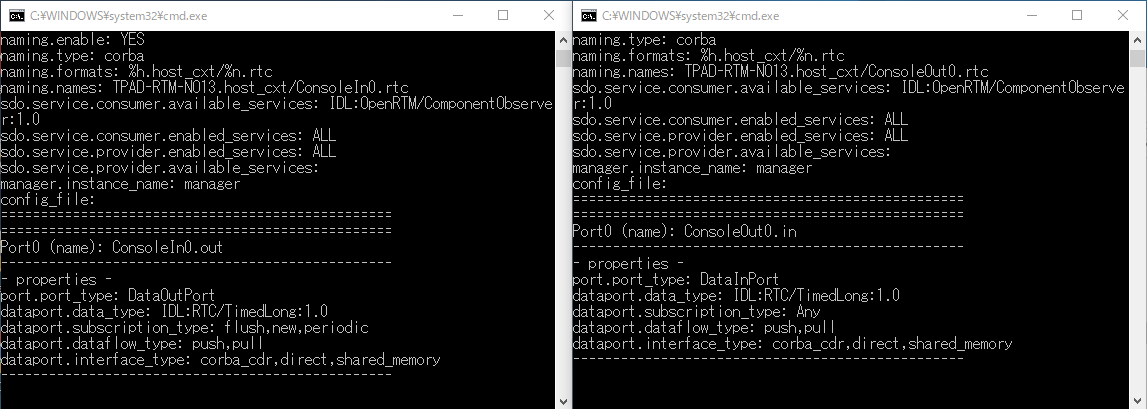Click the right window's vertical scrollbar thumb

[x=1137, y=59]
